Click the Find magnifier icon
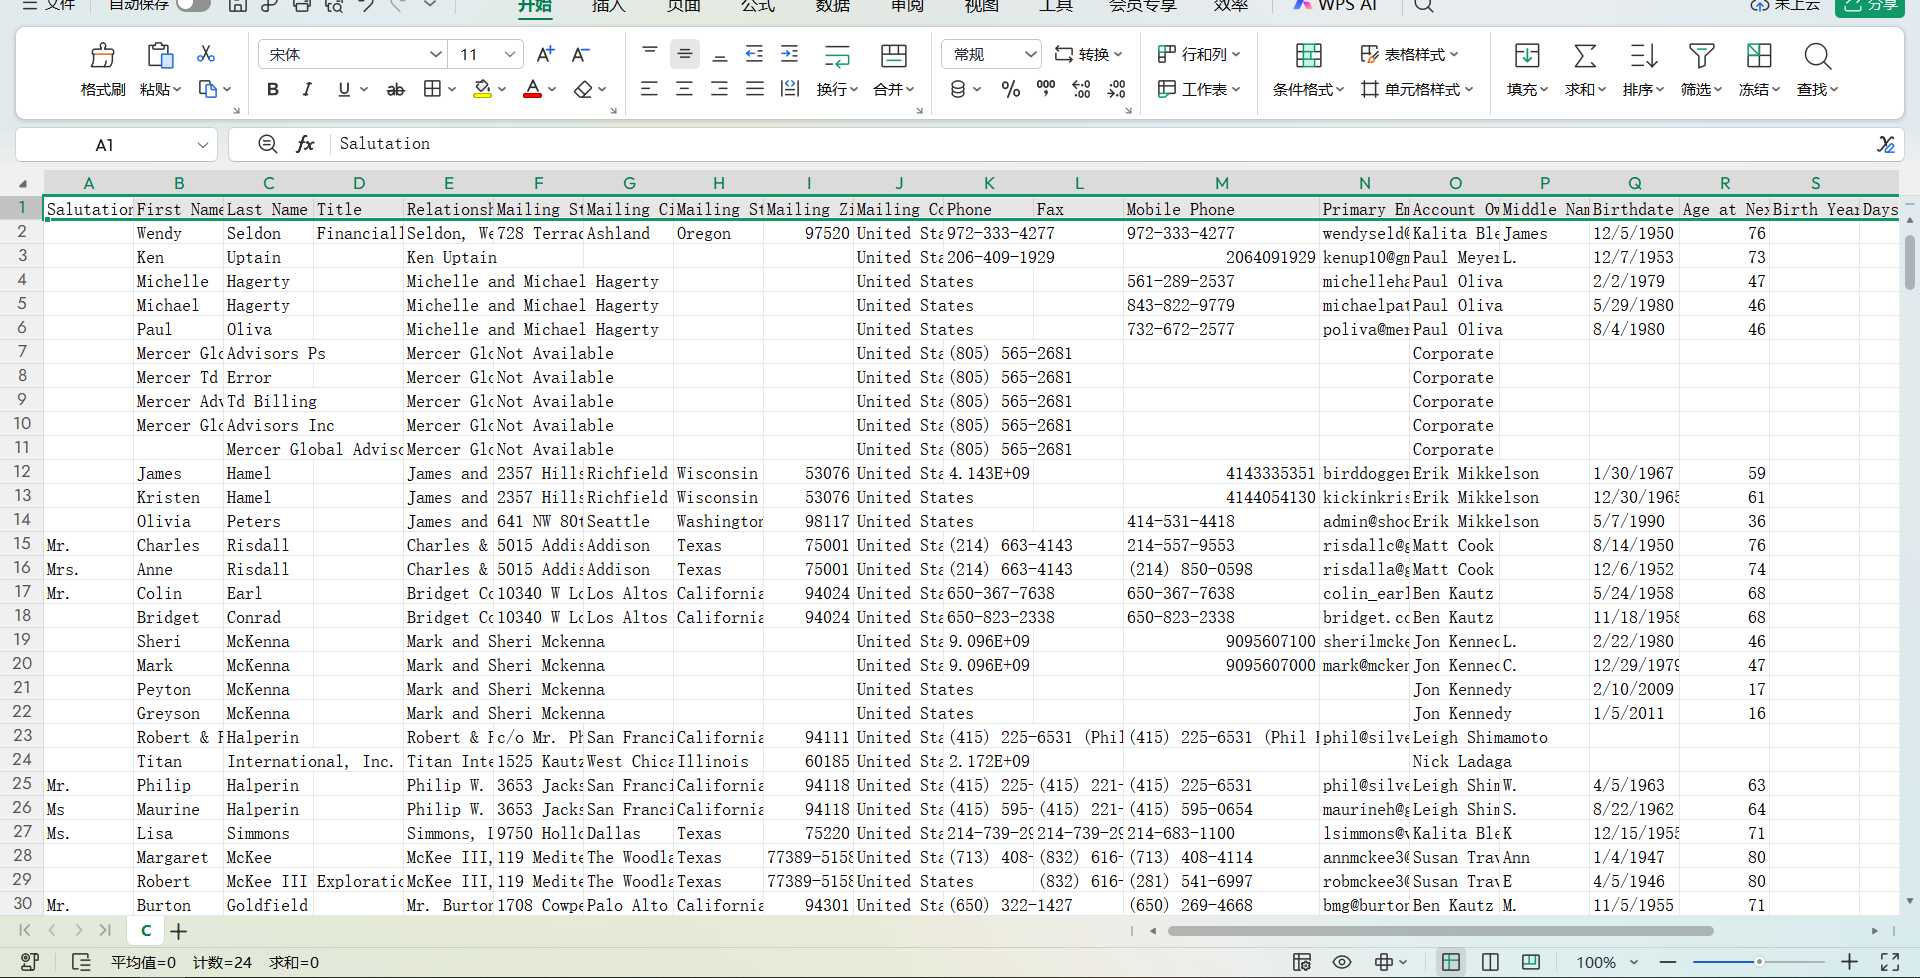The image size is (1920, 978). (1817, 55)
